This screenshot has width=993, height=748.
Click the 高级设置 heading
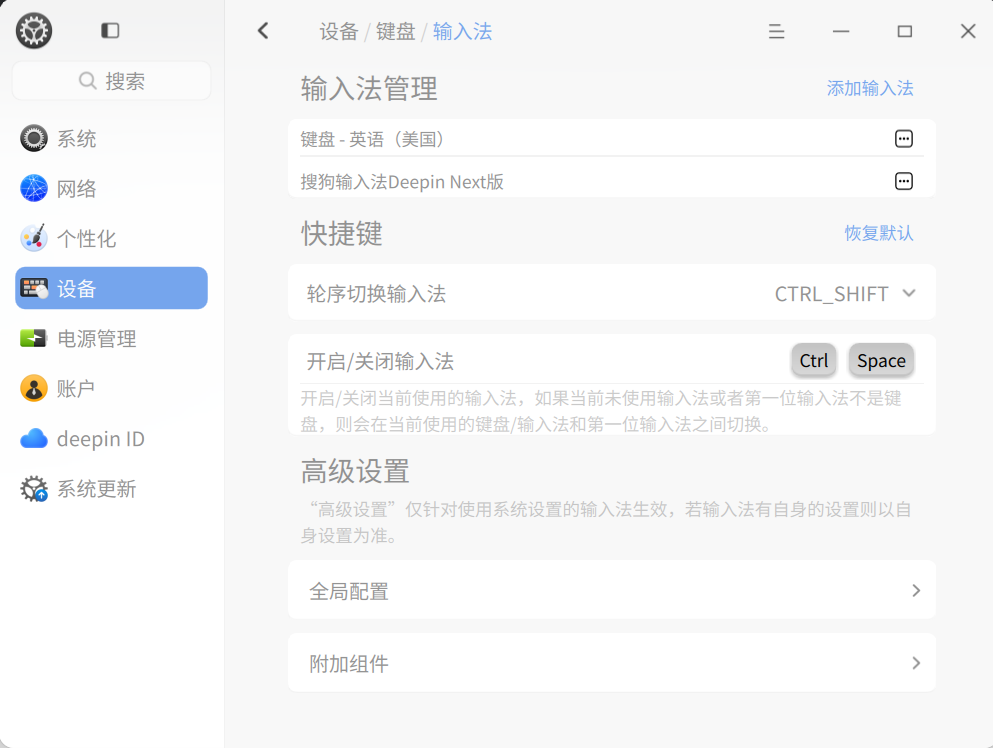[355, 471]
